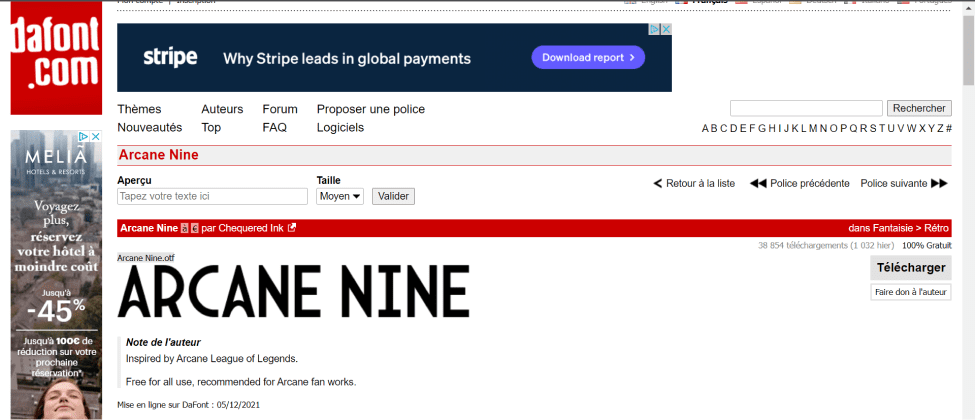975x420 pixels.
Task: Browse fonts starting with letter G
Action: (x=762, y=129)
